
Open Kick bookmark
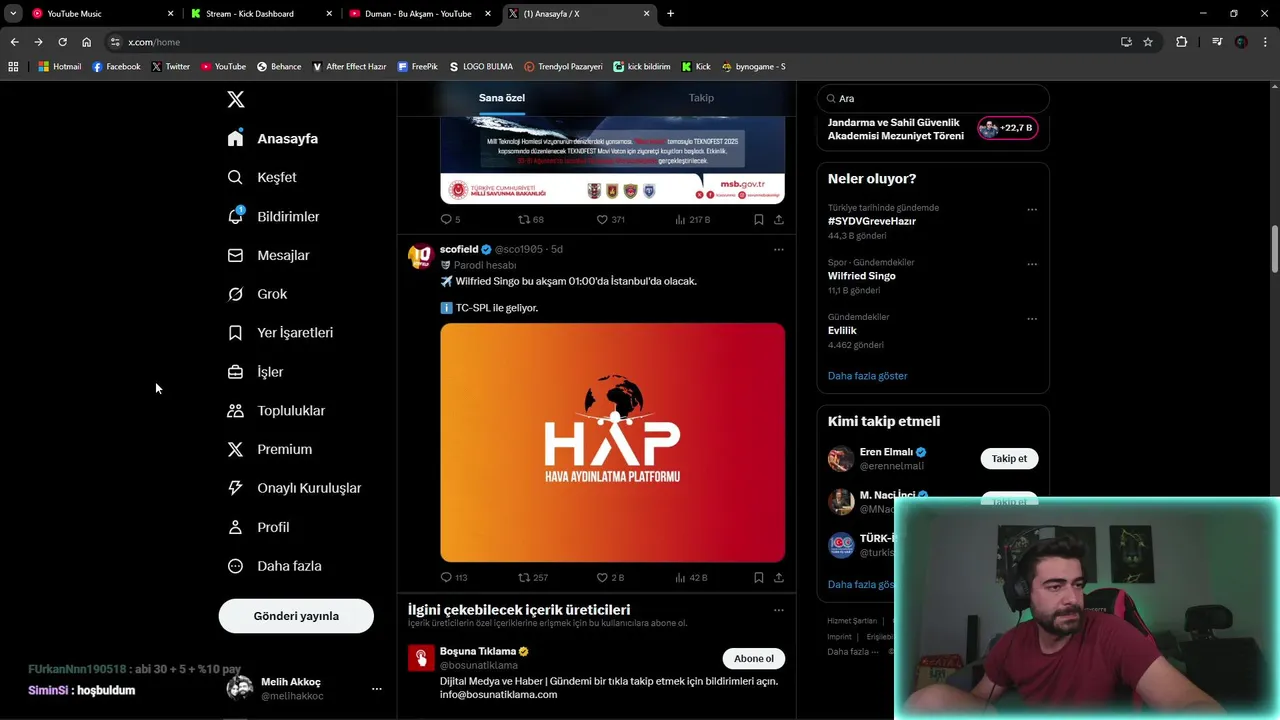(696, 67)
